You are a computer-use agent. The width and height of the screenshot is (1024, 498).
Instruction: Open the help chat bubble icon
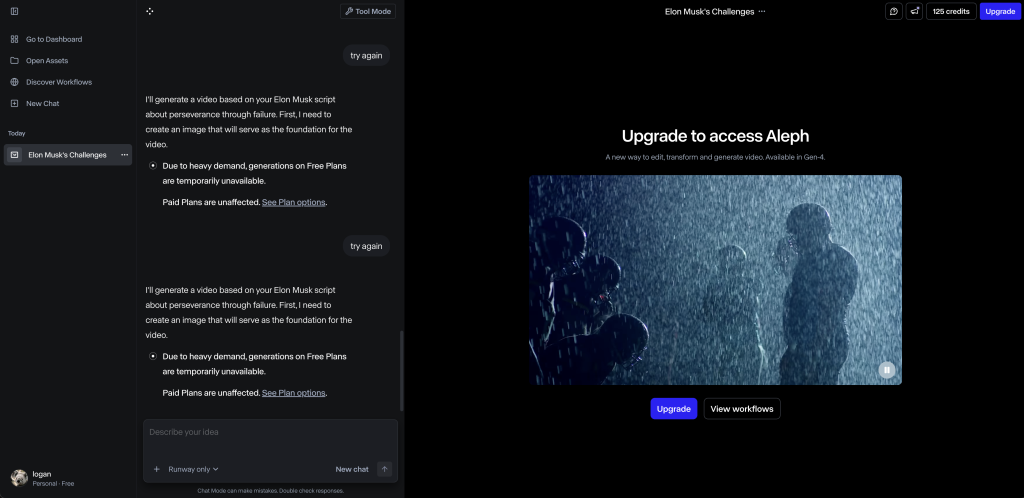[x=894, y=11]
